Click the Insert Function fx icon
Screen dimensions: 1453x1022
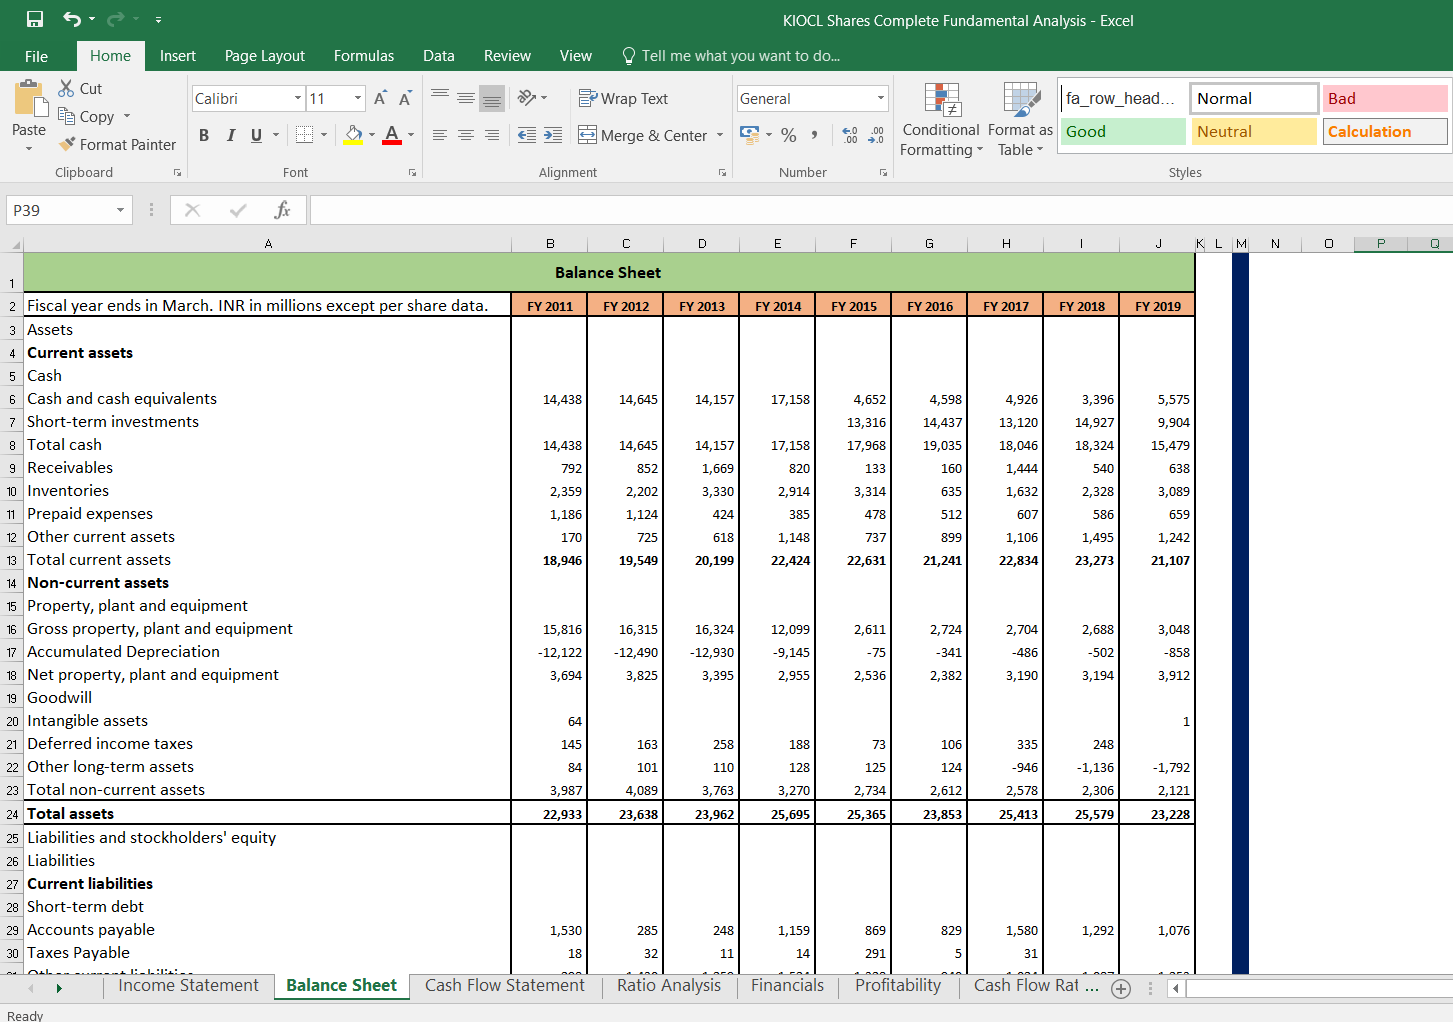[282, 210]
